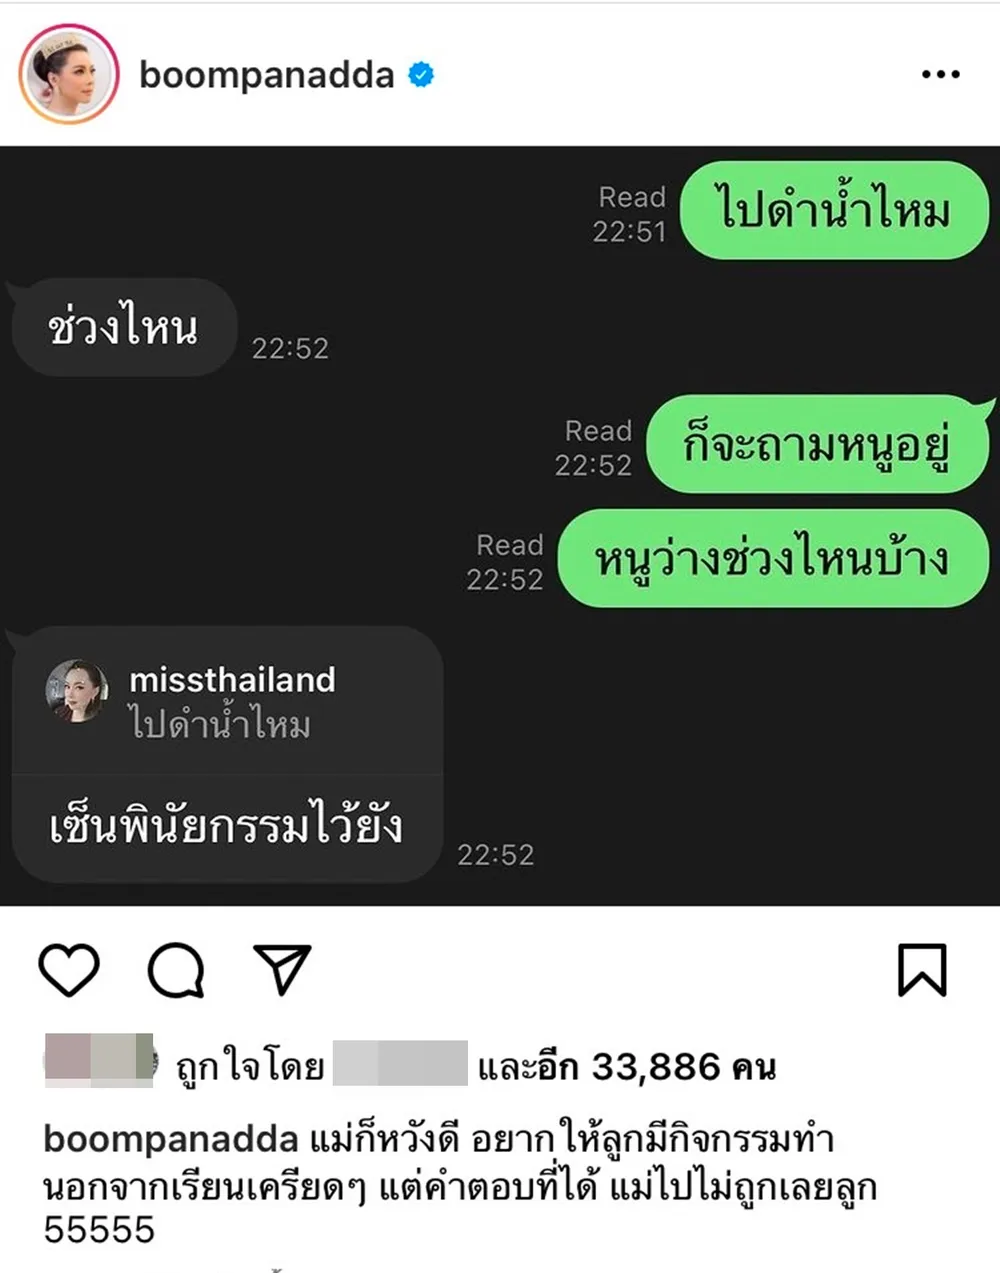
Task: Click the green bubble ไปดำน้ำไหม
Action: [834, 211]
